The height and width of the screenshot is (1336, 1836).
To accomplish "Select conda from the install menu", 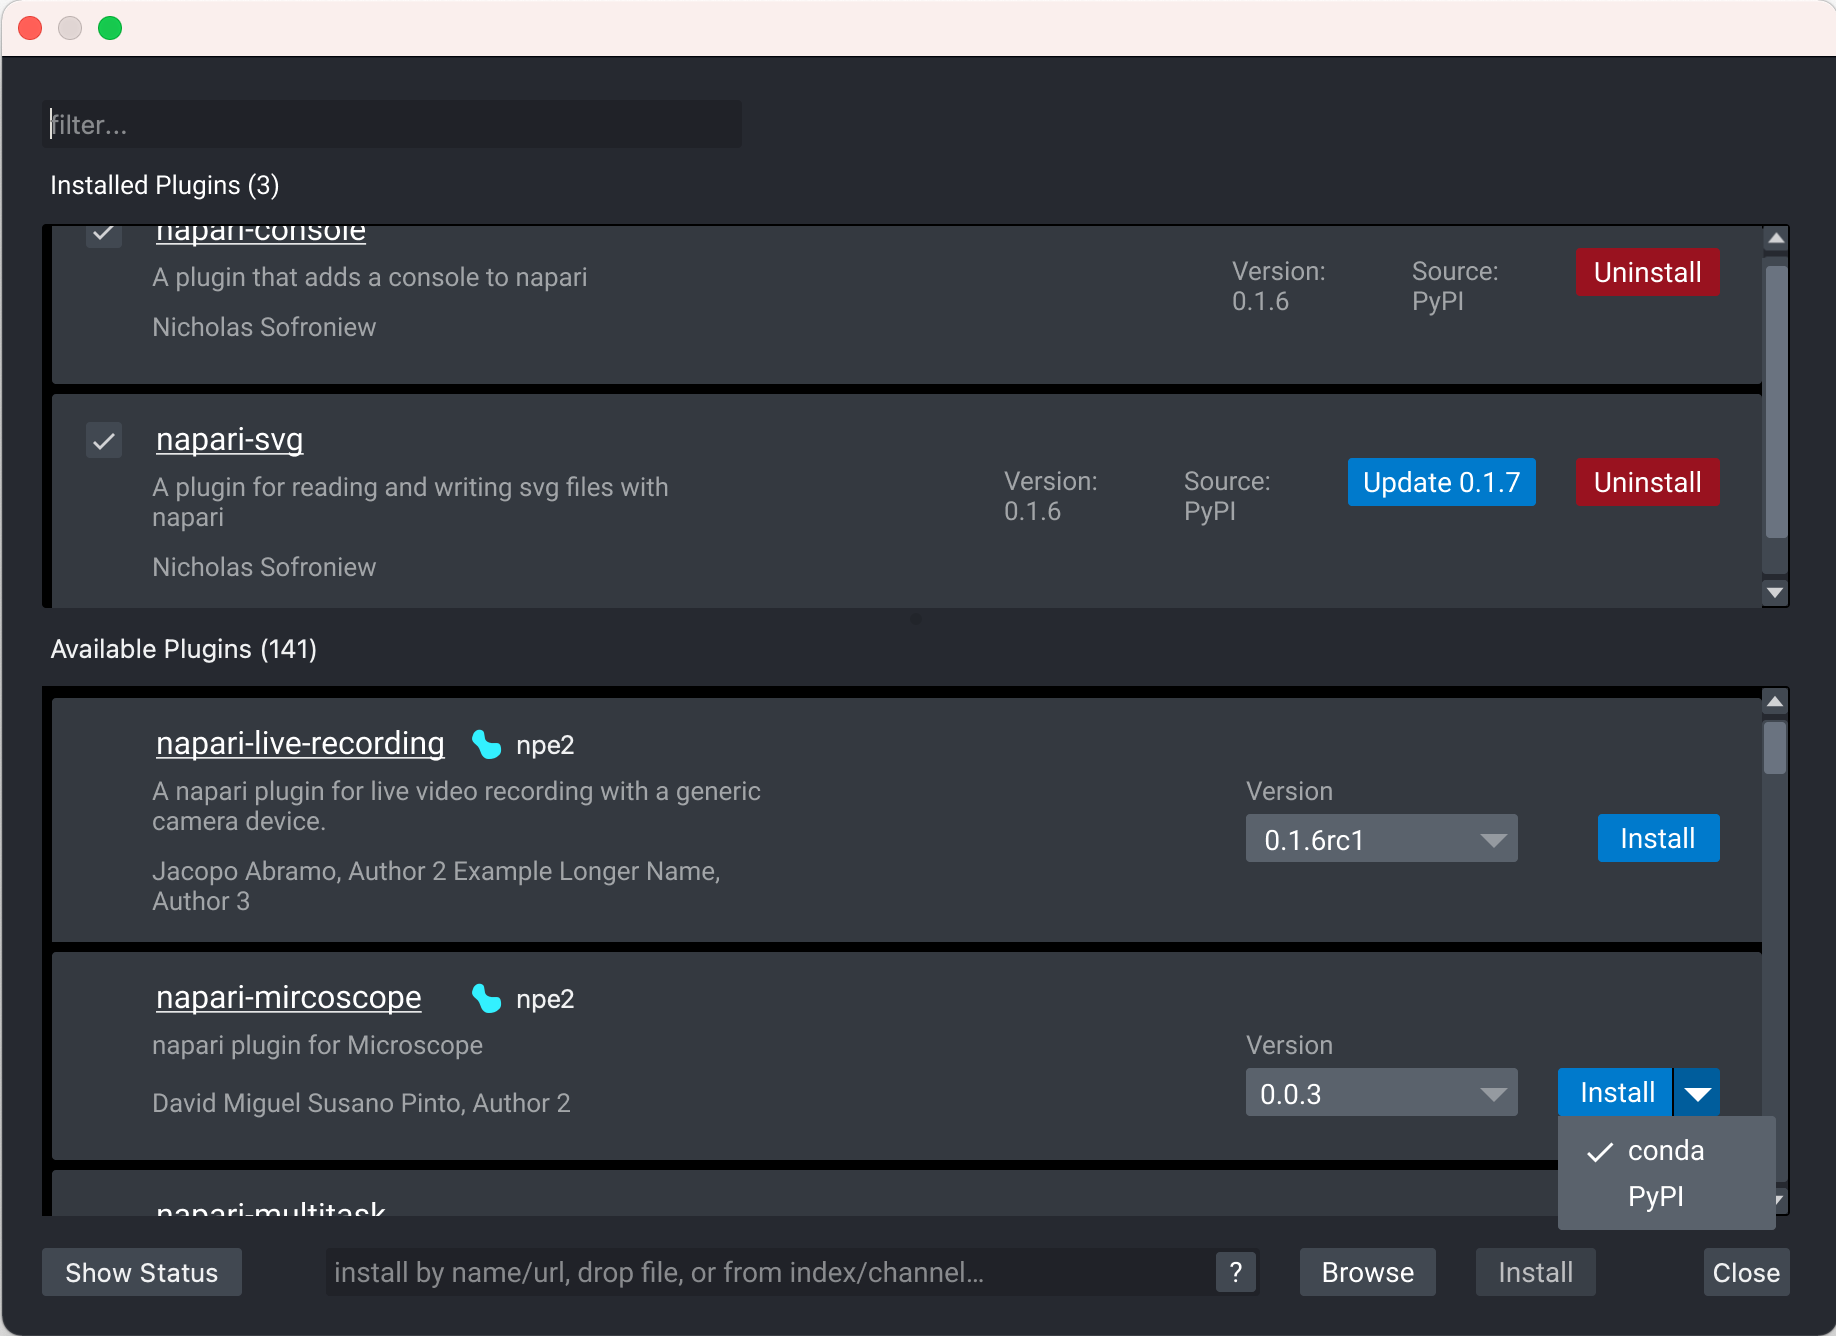I will pos(1666,1151).
